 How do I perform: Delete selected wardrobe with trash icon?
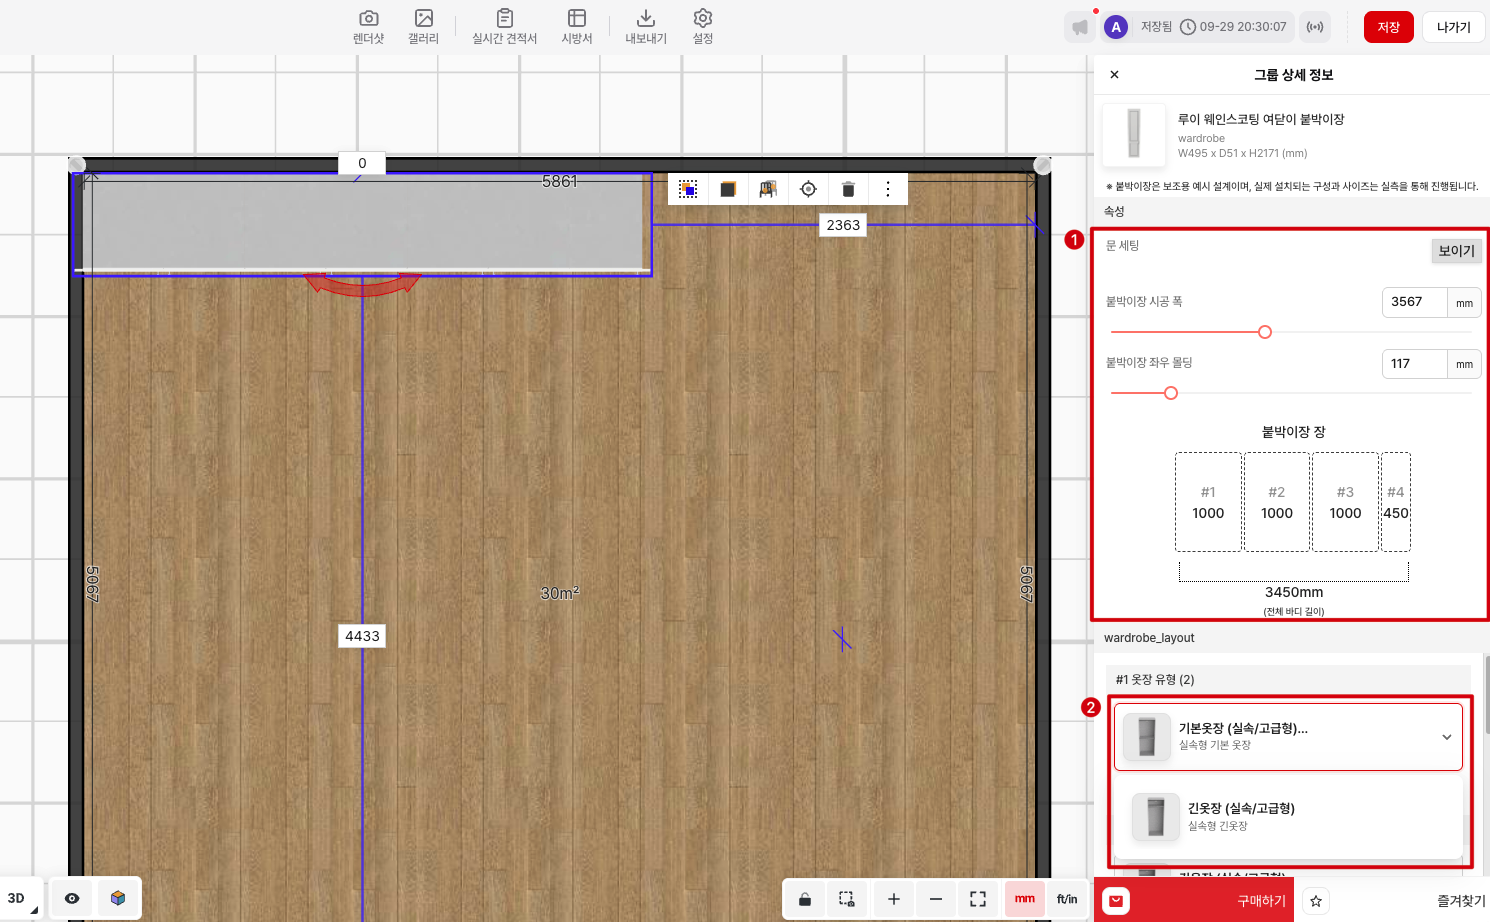(848, 189)
